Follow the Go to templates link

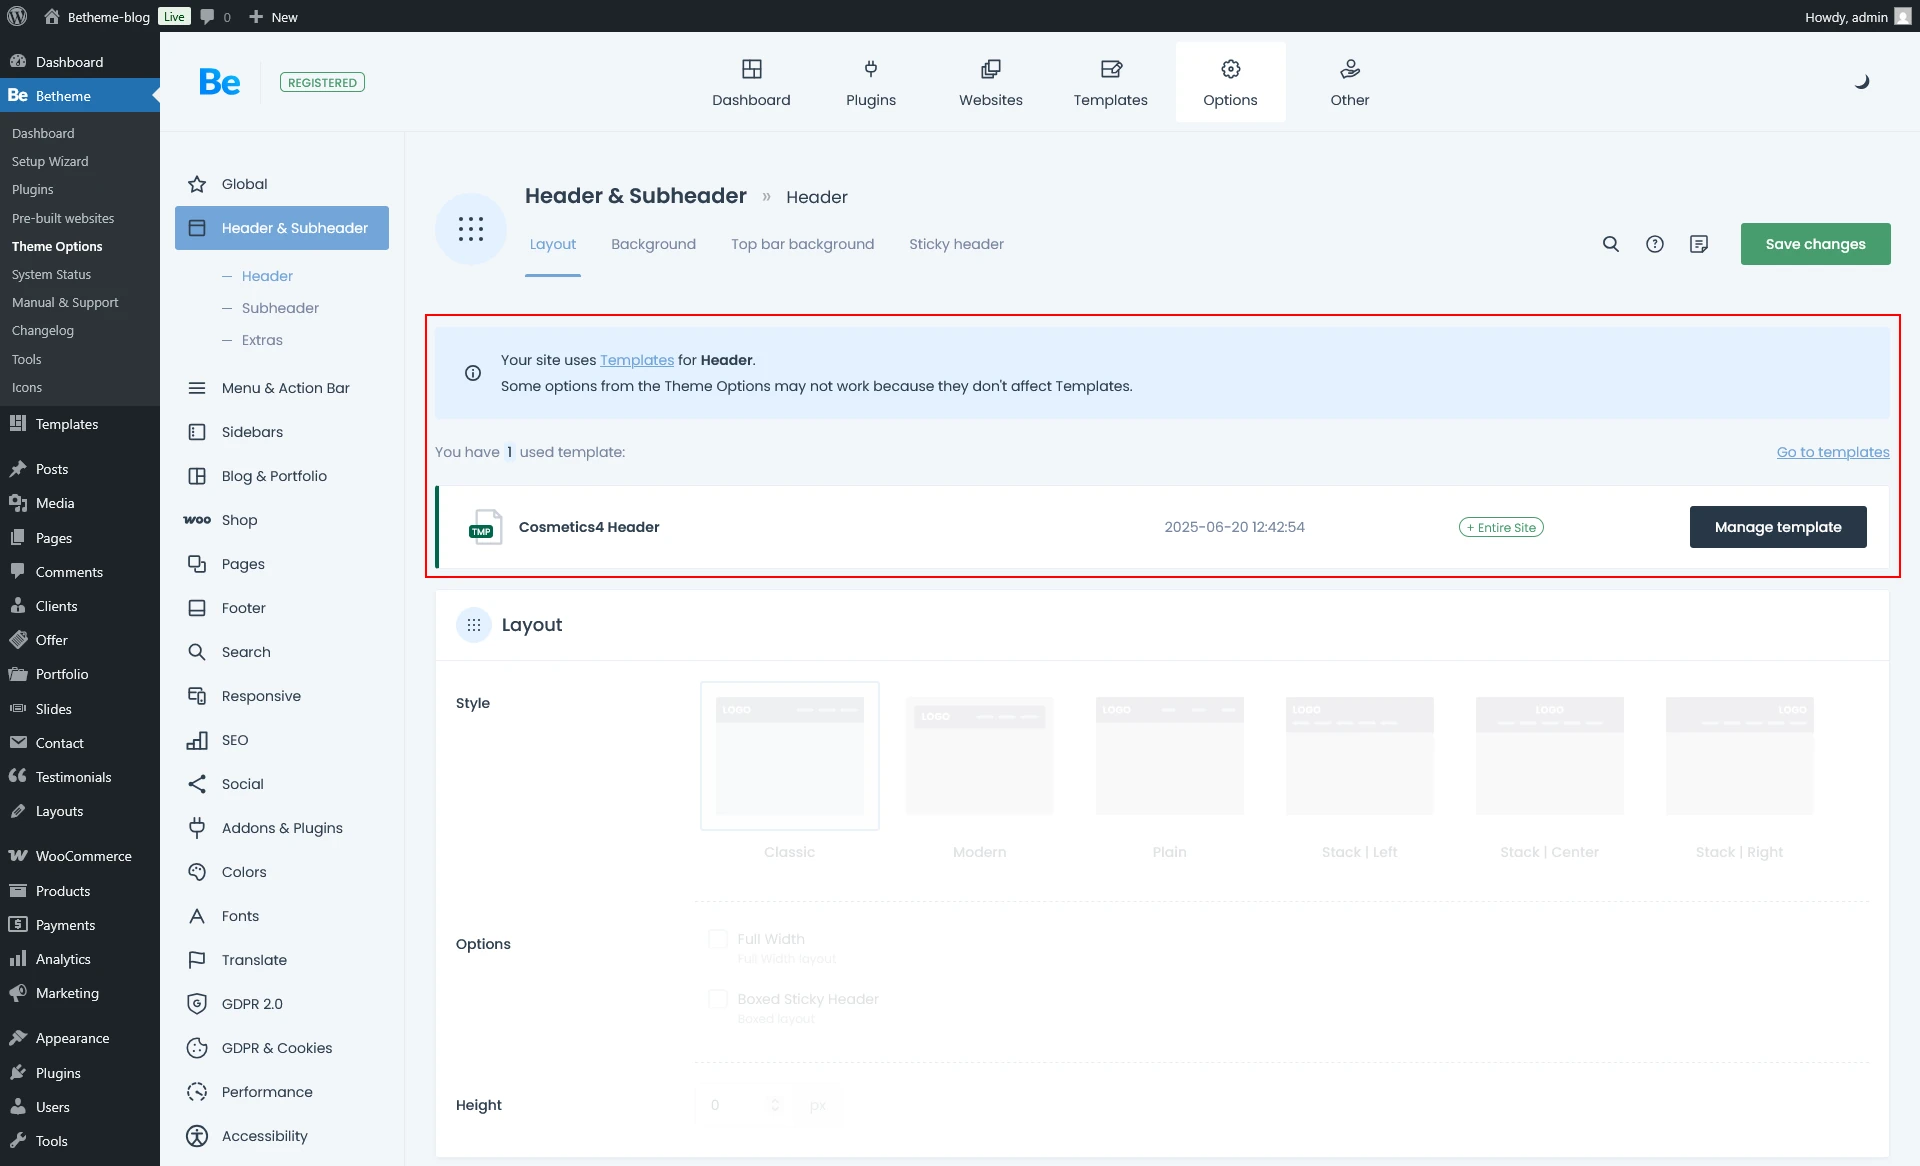[1832, 451]
